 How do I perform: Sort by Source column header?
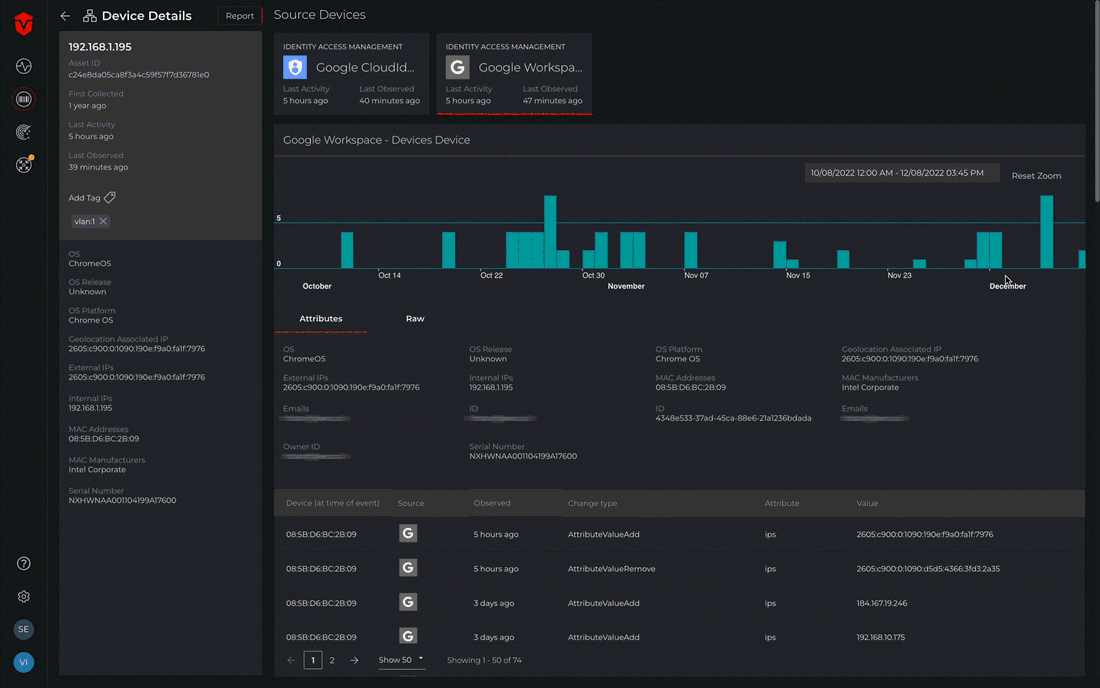click(x=410, y=503)
